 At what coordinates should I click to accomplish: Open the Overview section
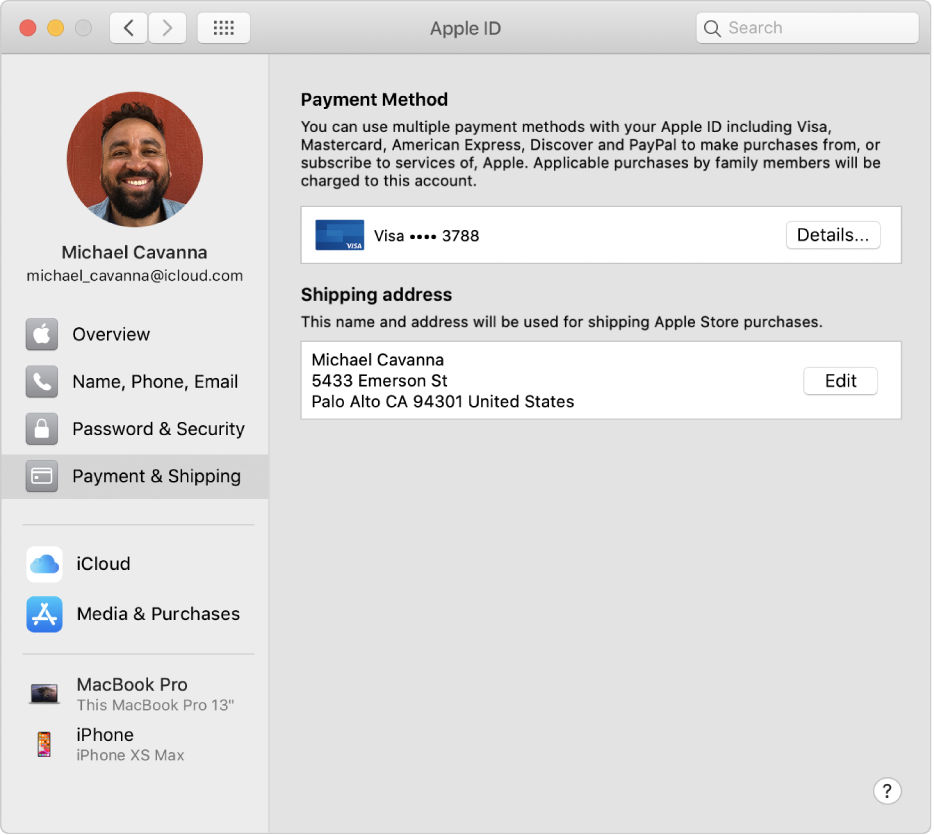(x=135, y=334)
